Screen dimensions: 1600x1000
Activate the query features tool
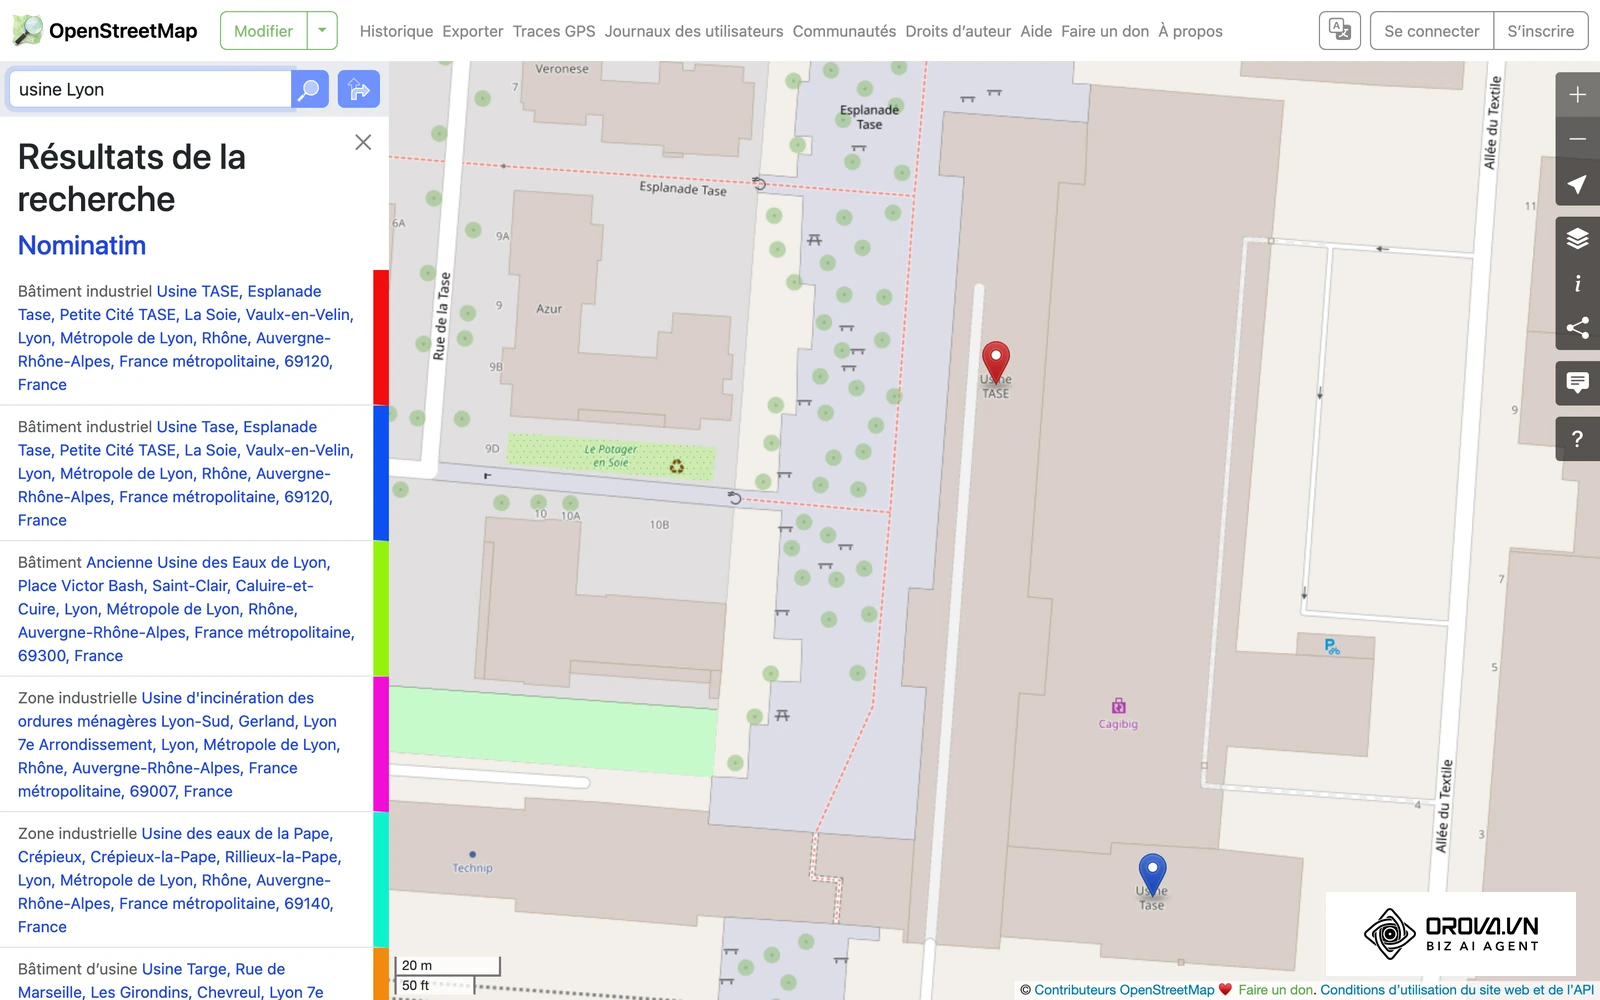click(1577, 438)
